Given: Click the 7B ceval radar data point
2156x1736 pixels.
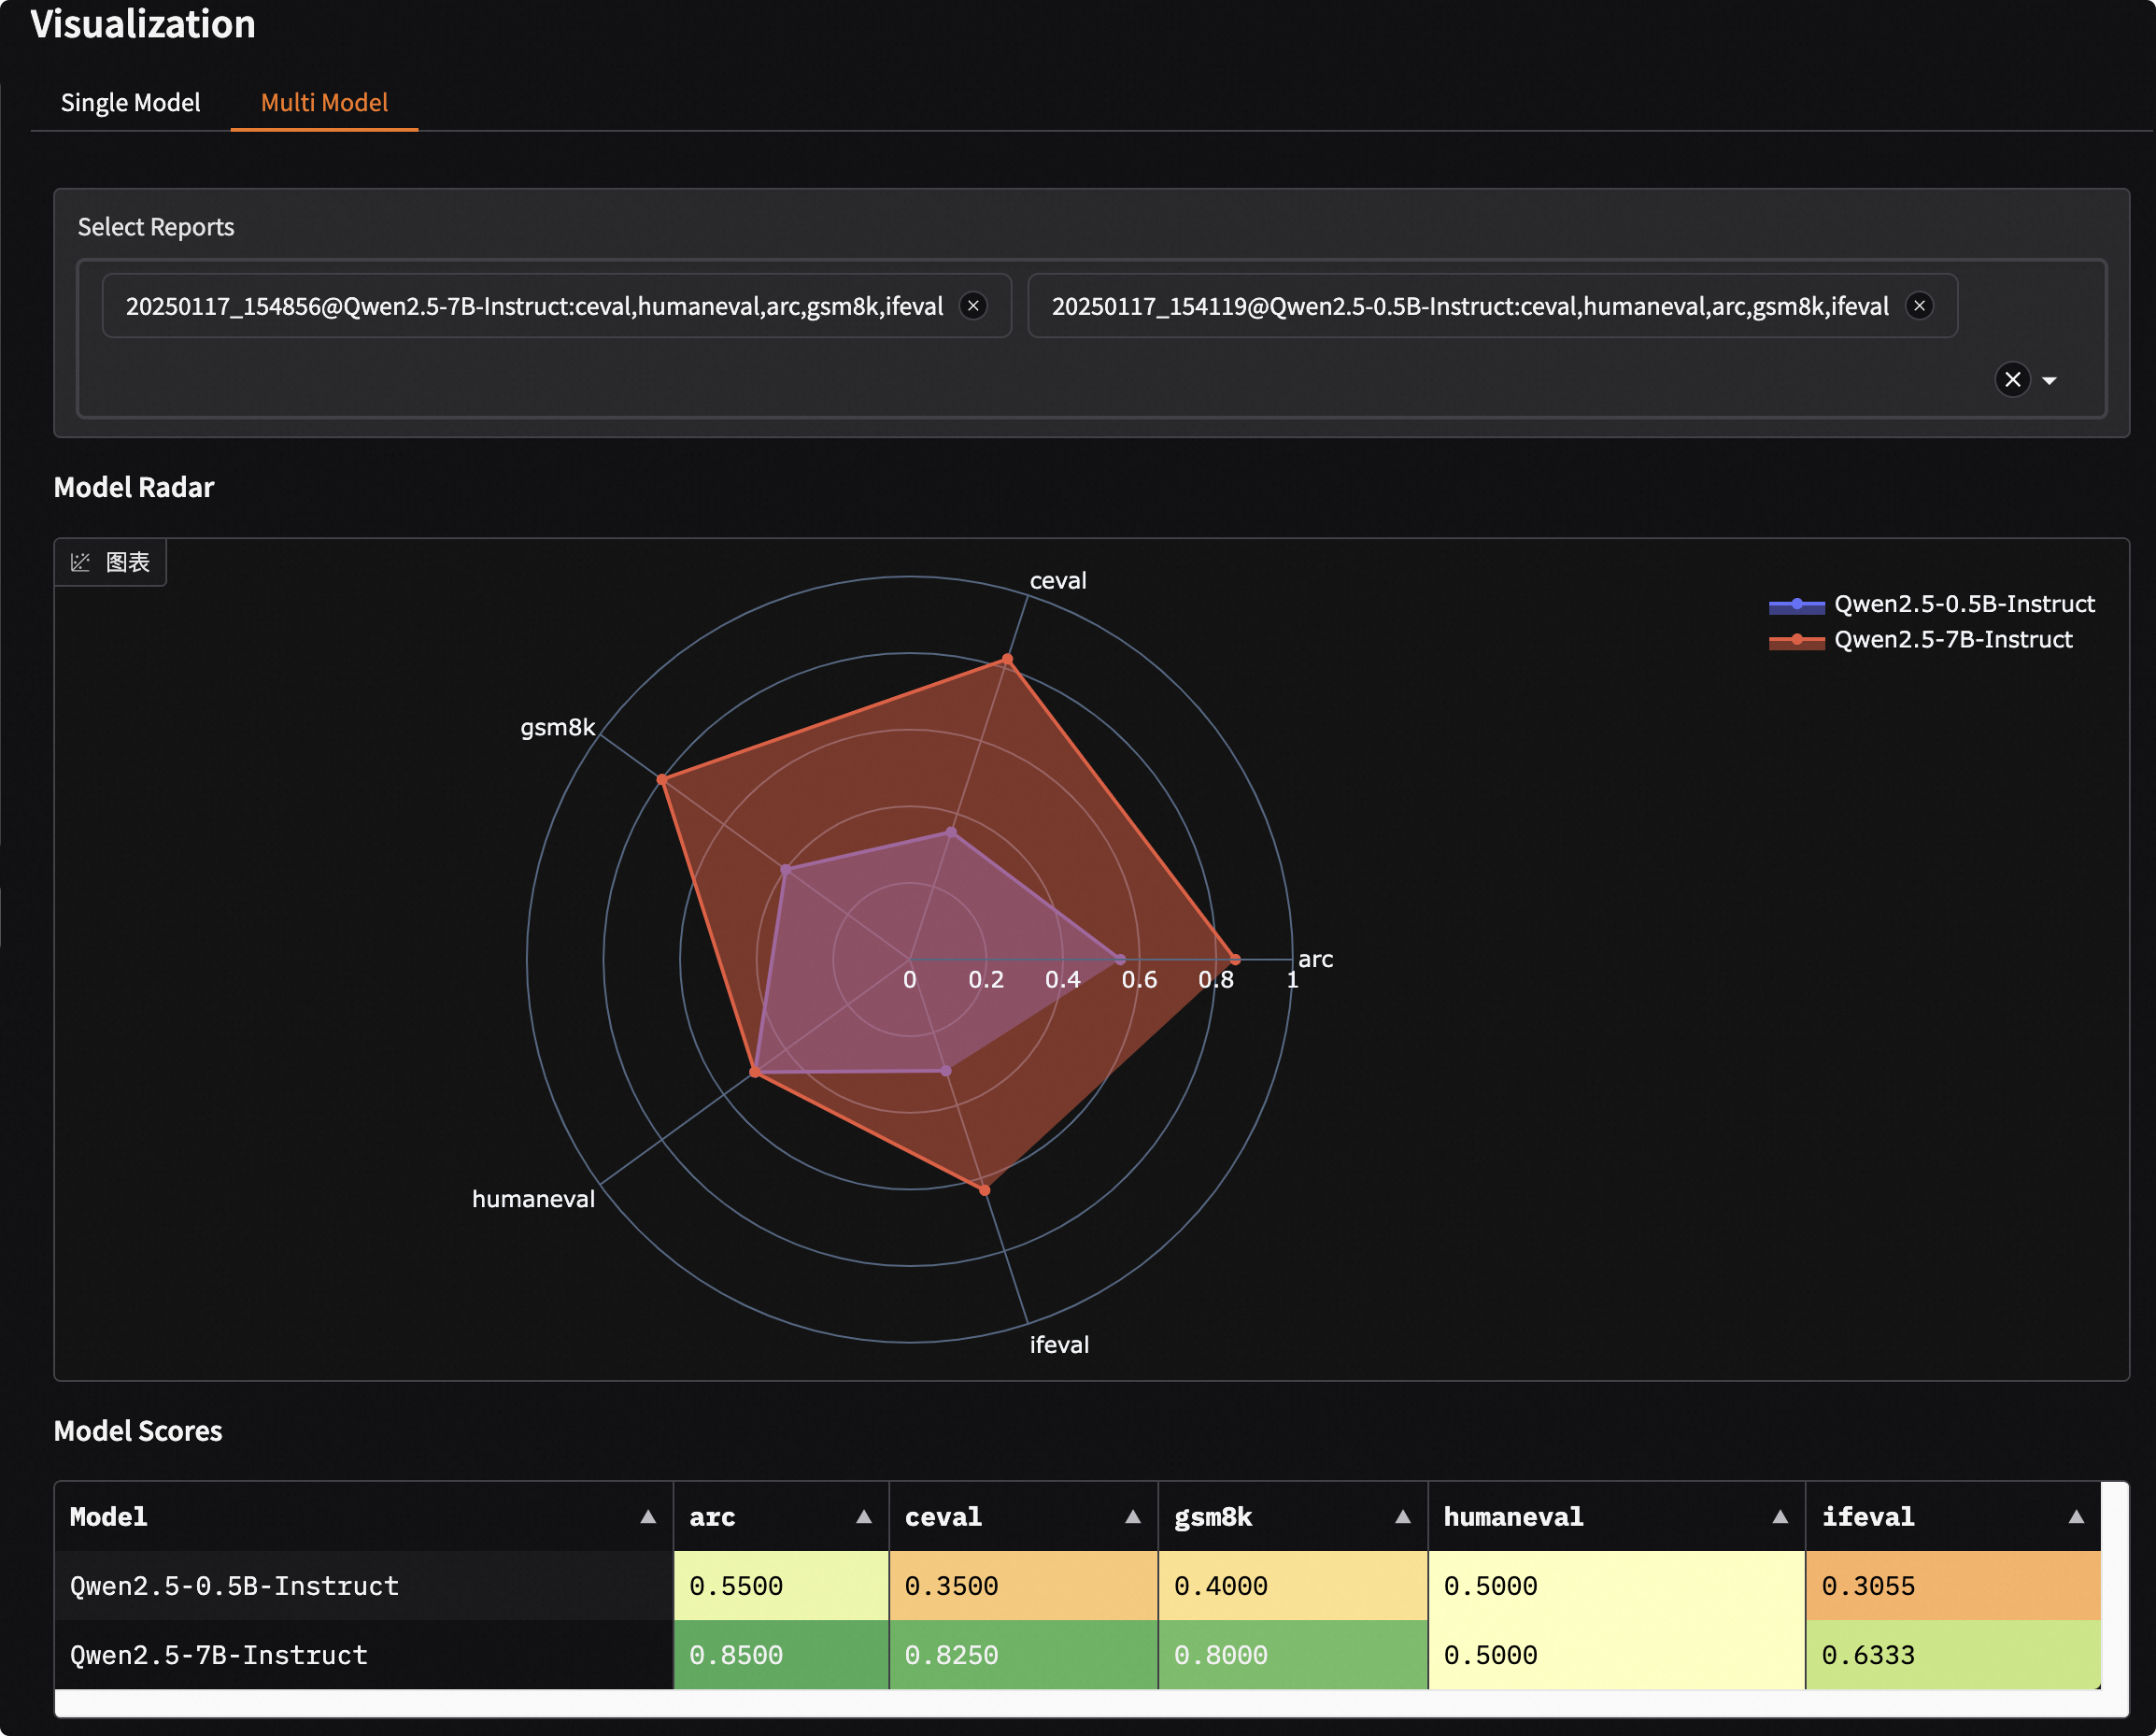Looking at the screenshot, I should click(1007, 660).
